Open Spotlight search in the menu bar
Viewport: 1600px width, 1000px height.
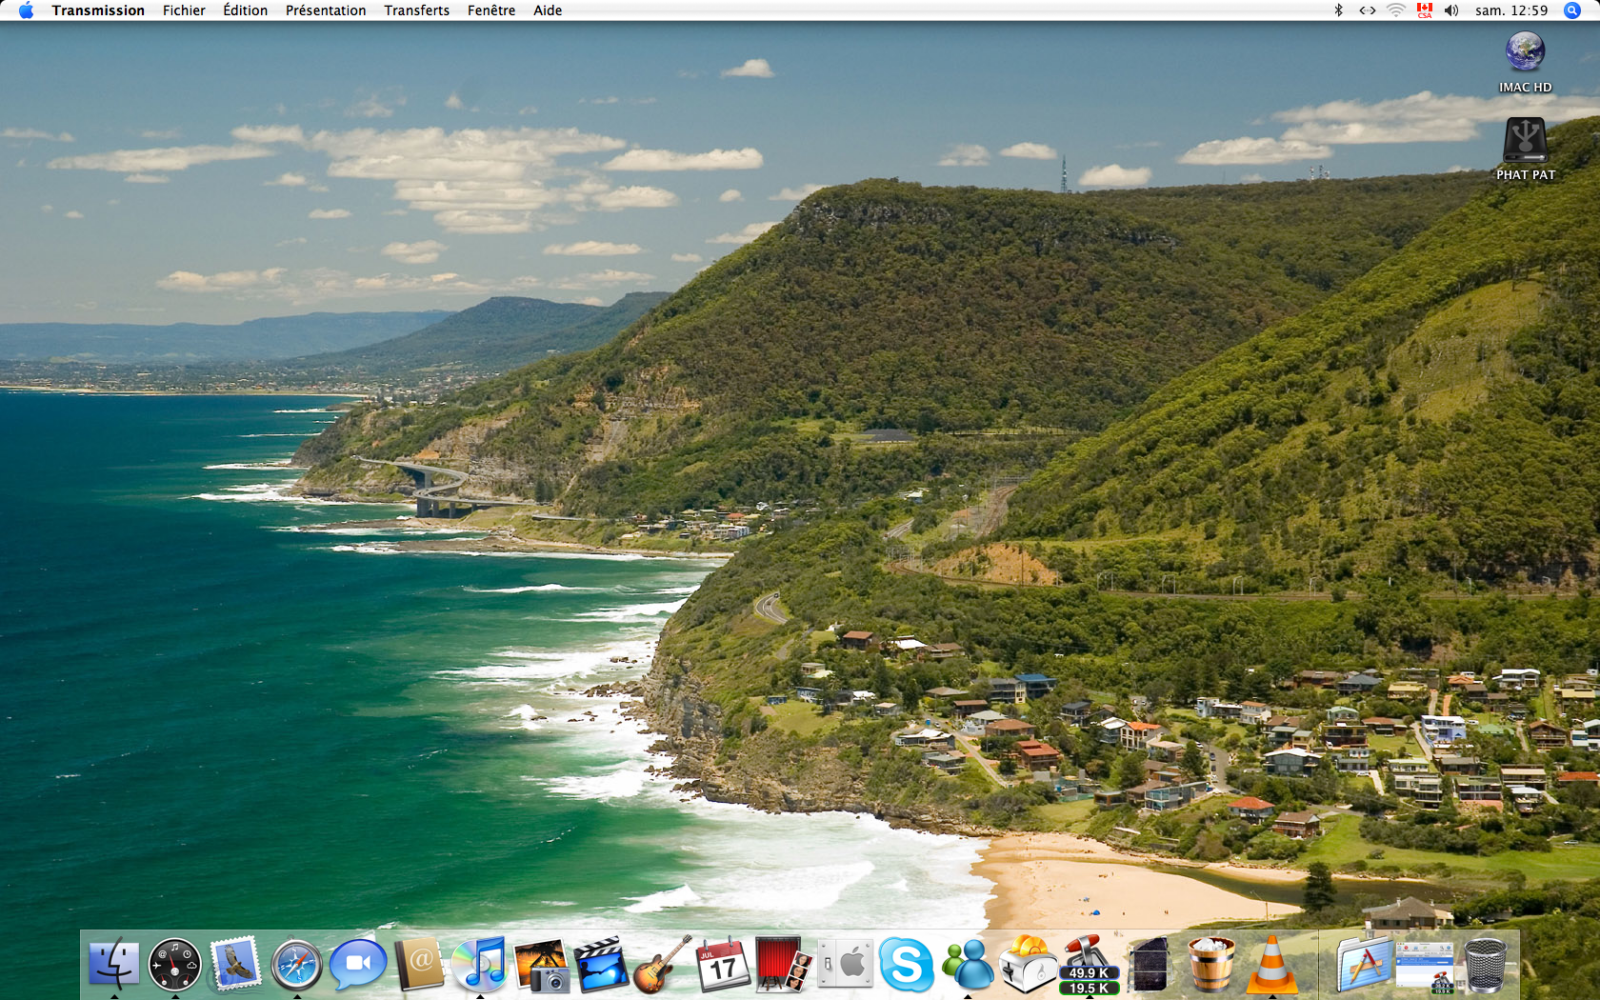1572,10
